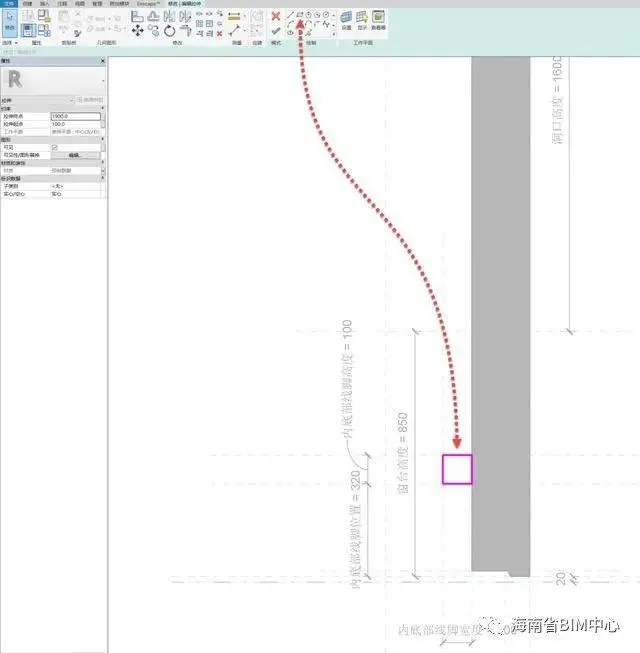Collapse the 图形 graphics section
This screenshot has height=653, width=640.
click(103, 140)
